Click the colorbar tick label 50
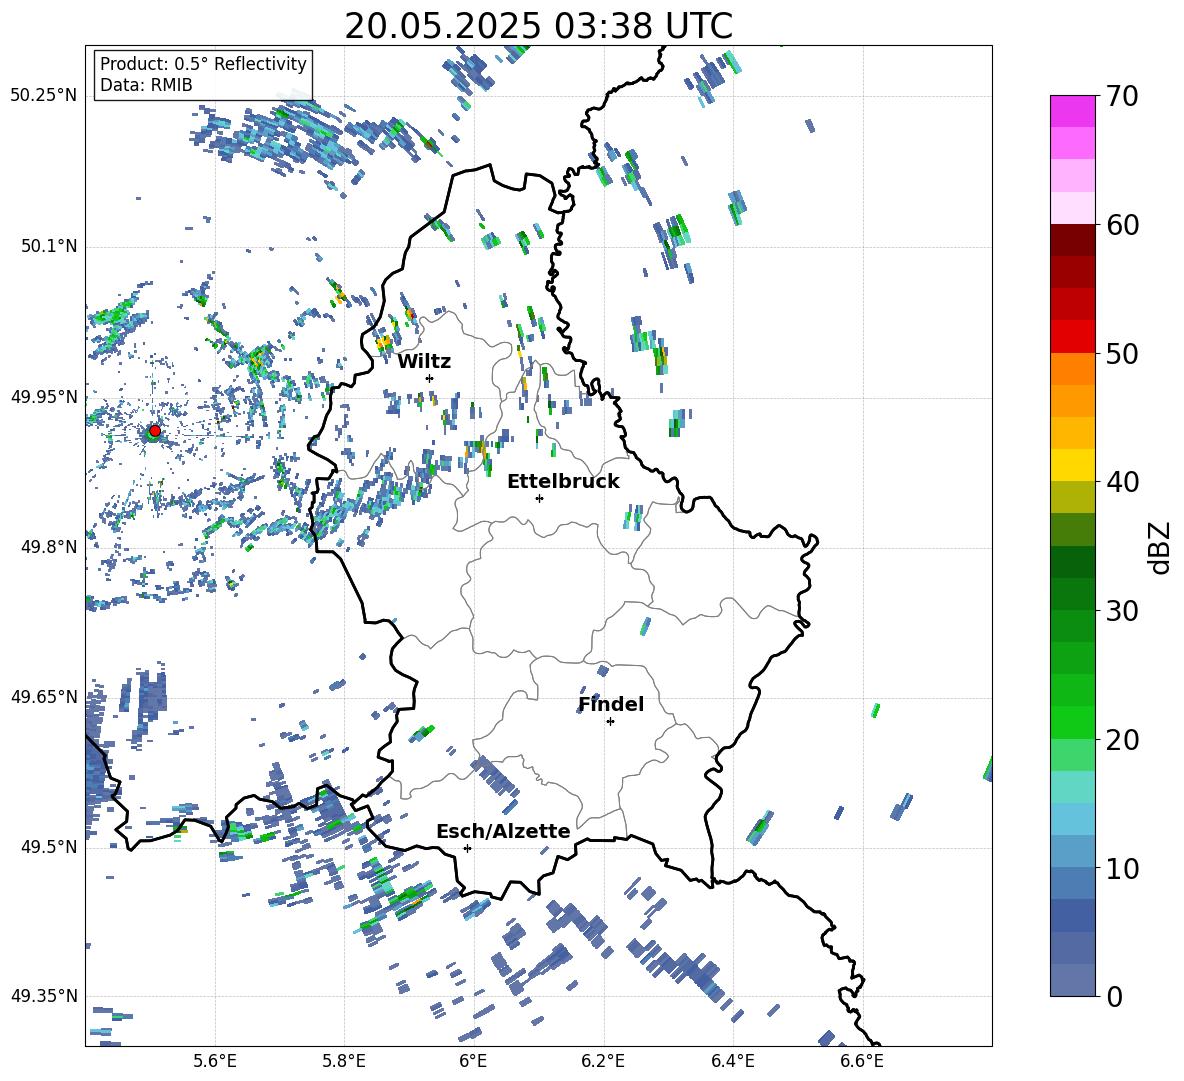Viewport: 1184px width, 1081px height. tap(1122, 354)
